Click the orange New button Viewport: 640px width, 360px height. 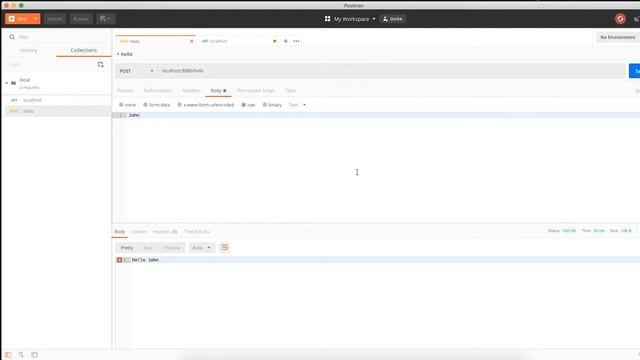click(18, 19)
